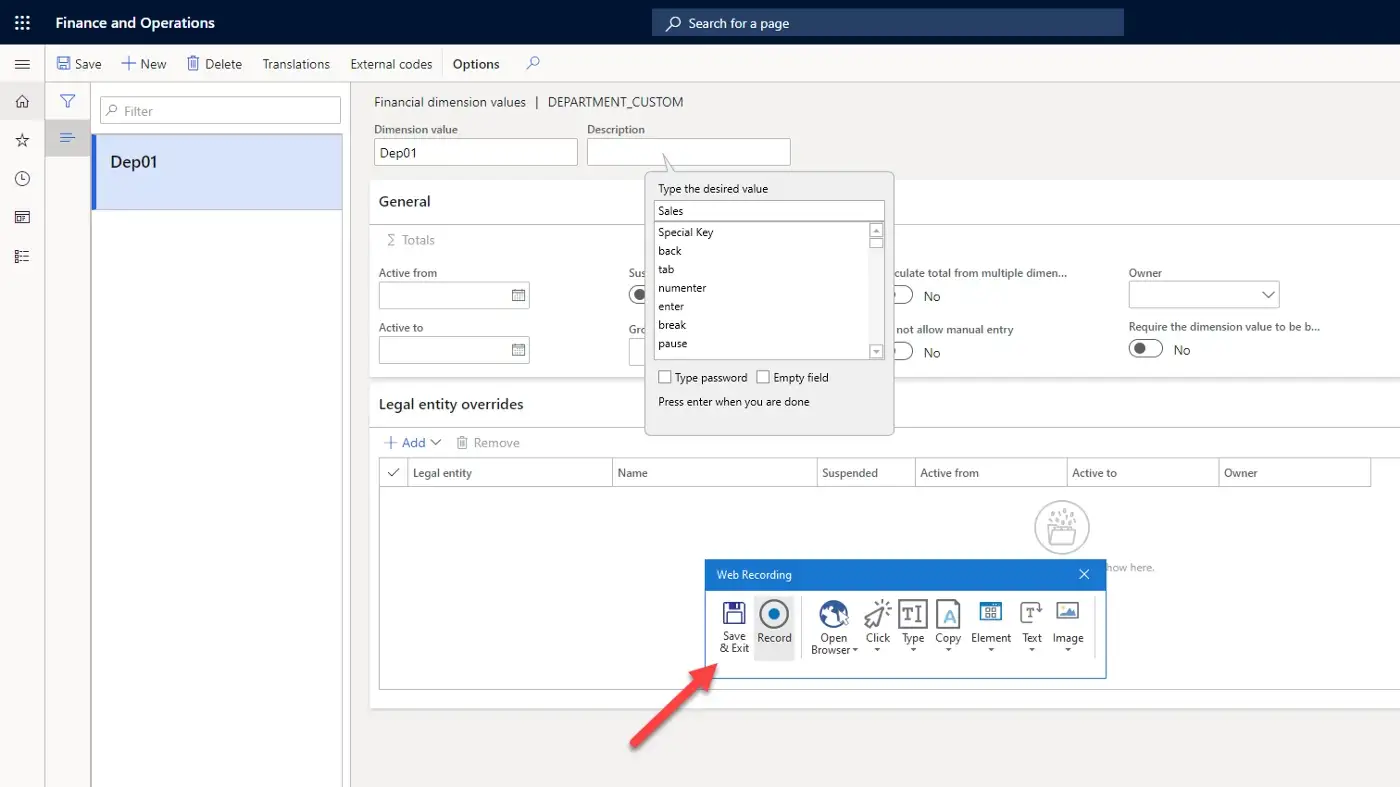Click the Search for a page box
Image resolution: width=1400 pixels, height=787 pixels.
[888, 23]
